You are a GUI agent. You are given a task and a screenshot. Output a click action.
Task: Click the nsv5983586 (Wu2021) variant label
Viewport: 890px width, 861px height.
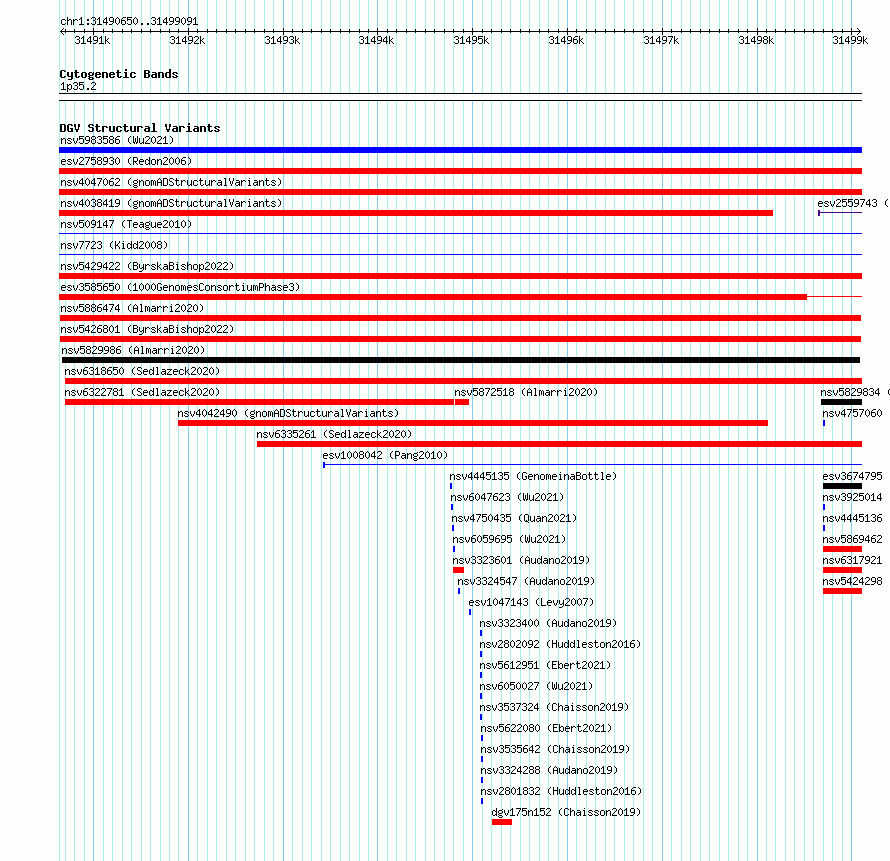click(117, 140)
